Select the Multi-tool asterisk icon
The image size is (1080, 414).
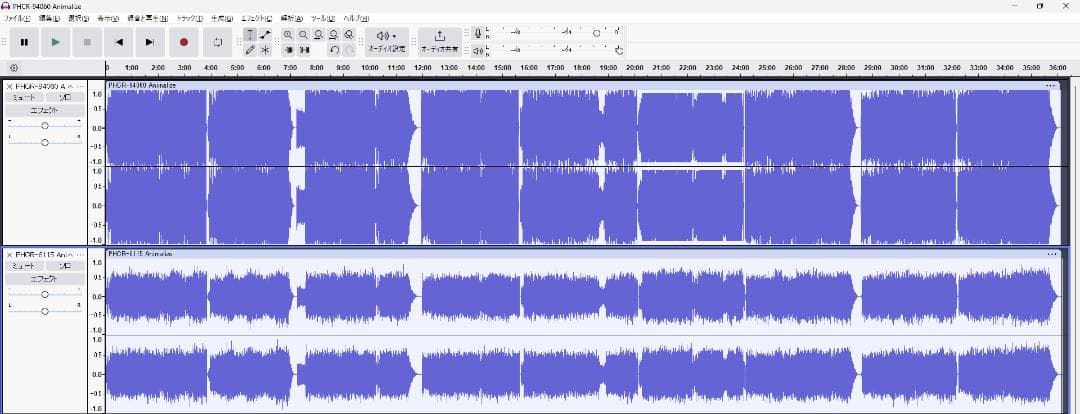(x=265, y=50)
